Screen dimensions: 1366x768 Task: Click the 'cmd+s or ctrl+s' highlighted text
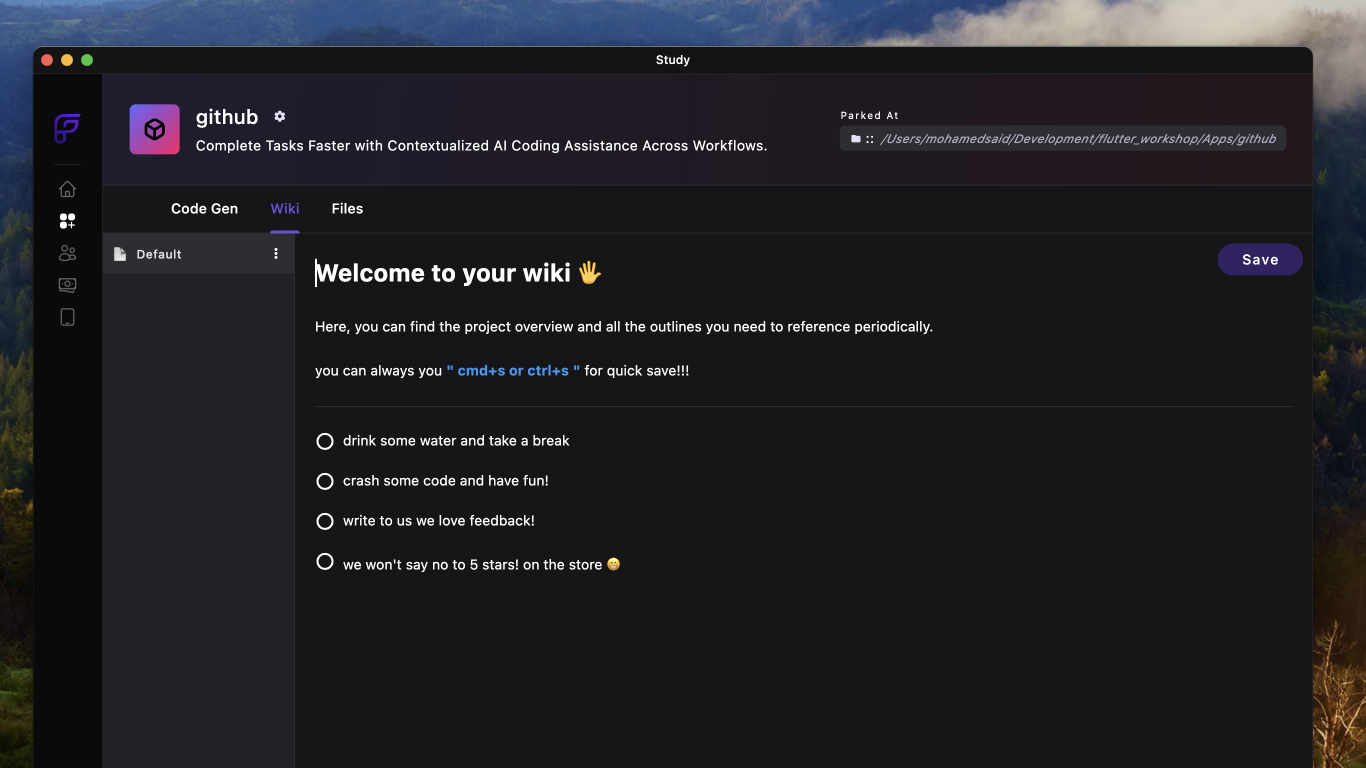[513, 371]
